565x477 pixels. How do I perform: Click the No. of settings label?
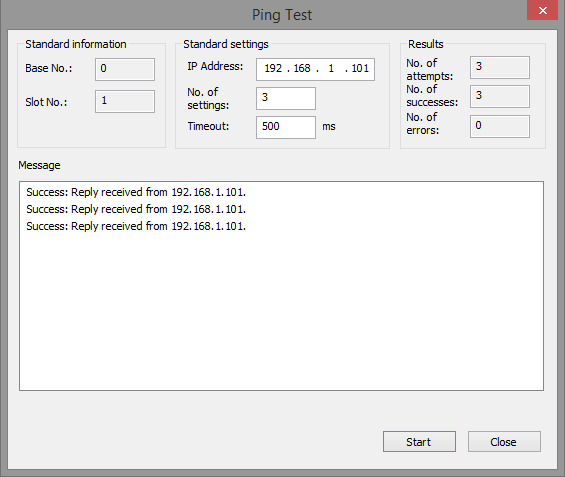pos(208,99)
